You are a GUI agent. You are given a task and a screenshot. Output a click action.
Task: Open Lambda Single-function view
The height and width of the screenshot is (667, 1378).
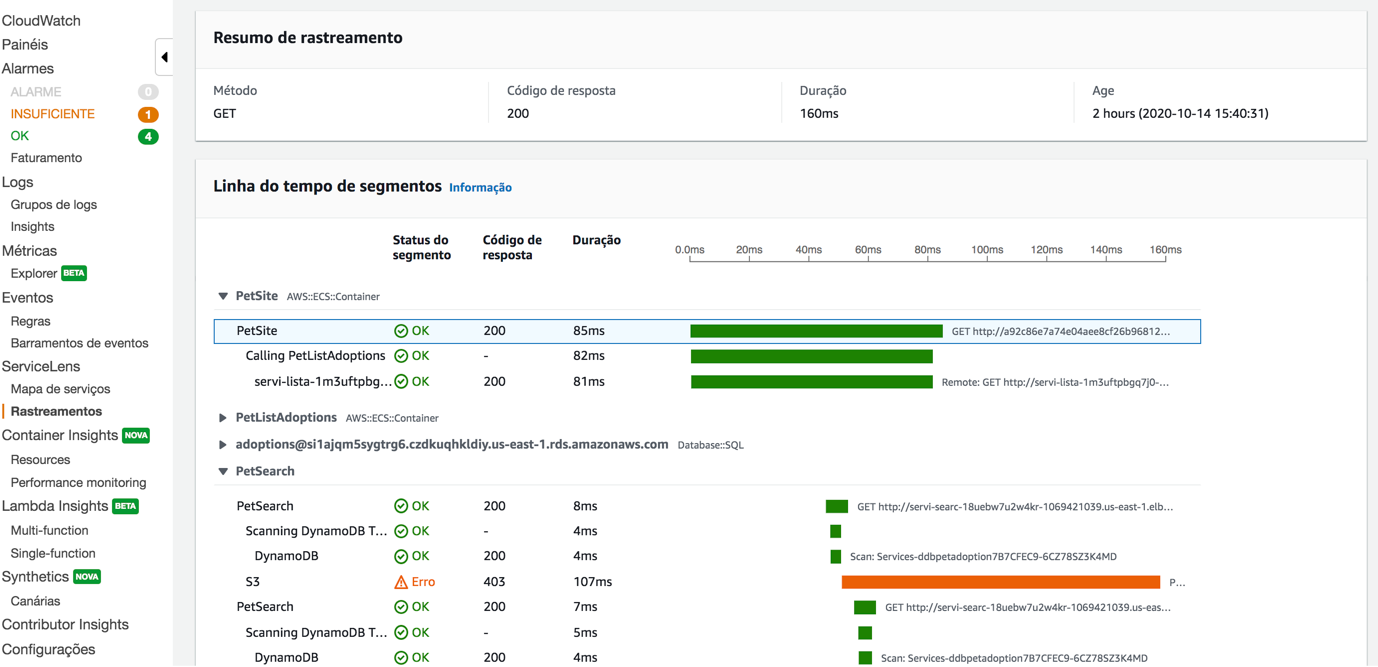tap(53, 553)
